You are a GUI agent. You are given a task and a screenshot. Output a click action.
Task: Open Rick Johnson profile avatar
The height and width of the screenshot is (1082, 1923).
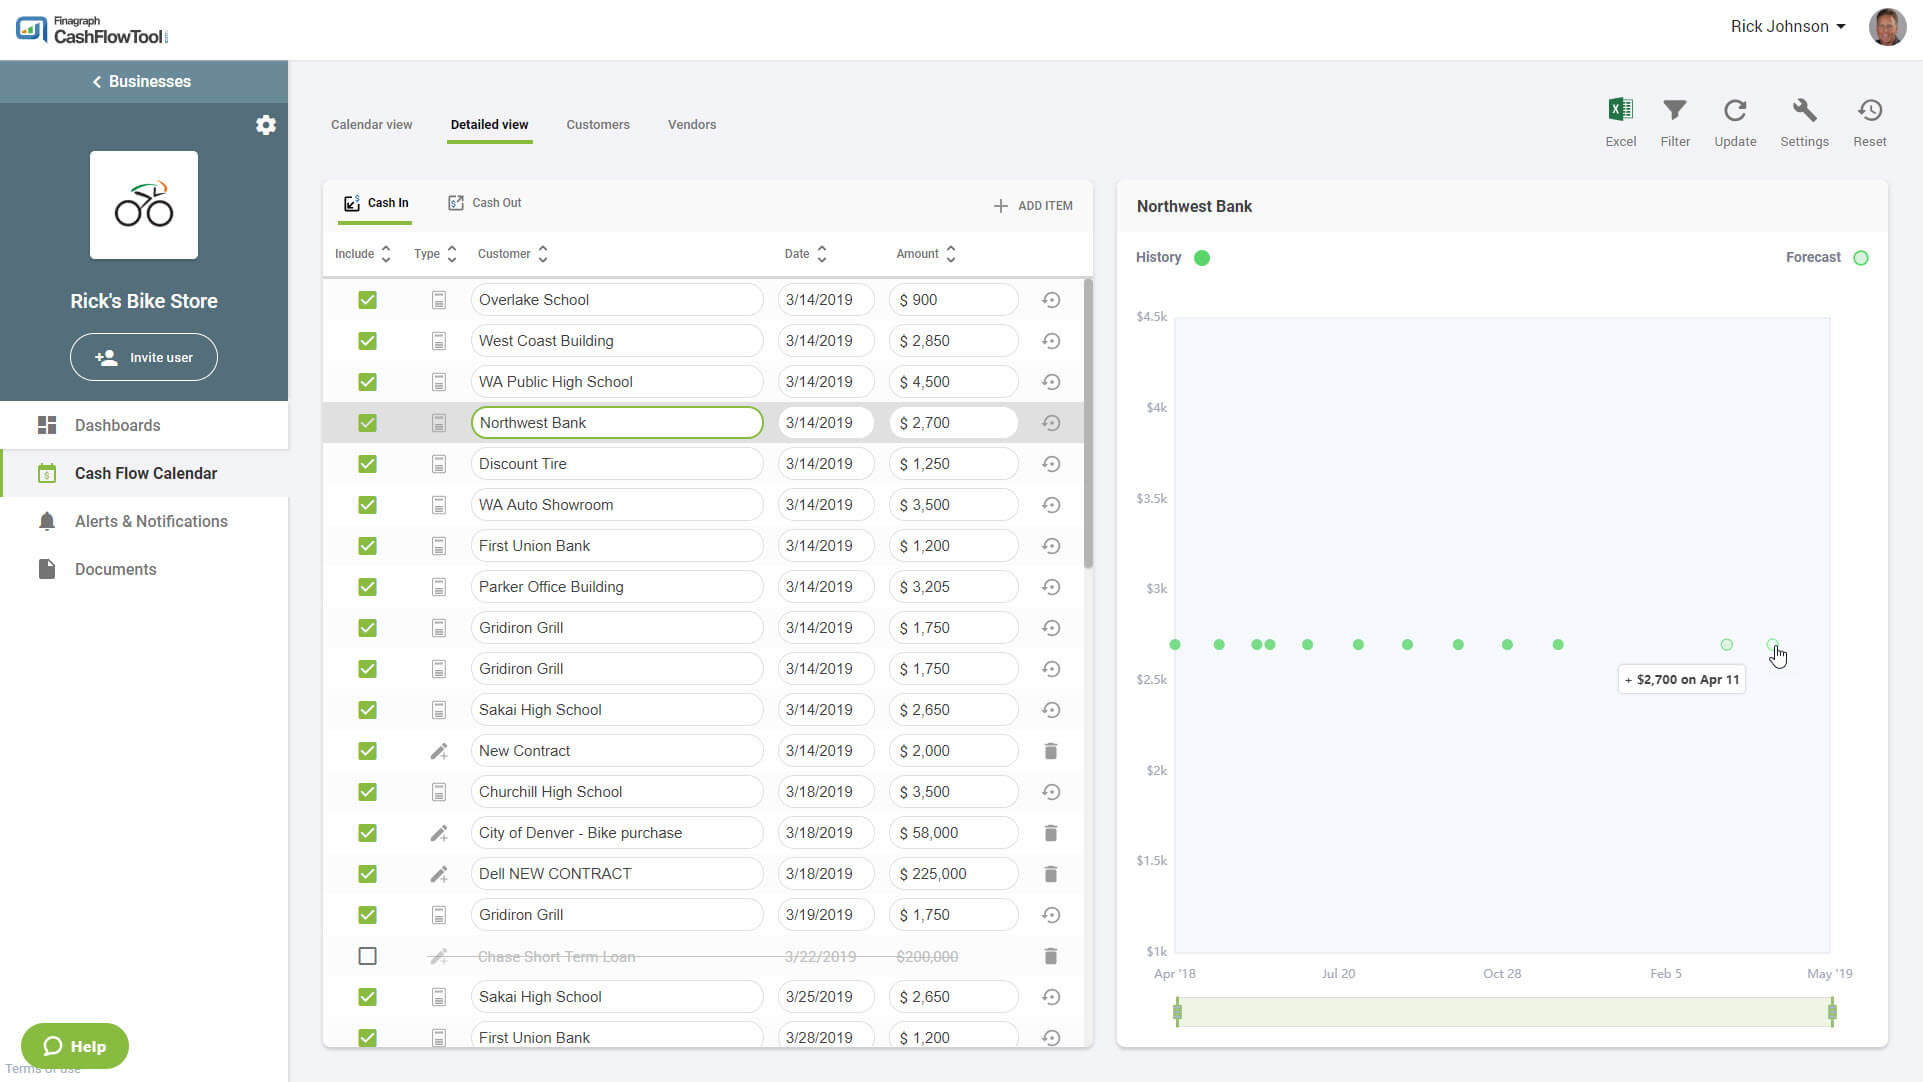pos(1887,27)
